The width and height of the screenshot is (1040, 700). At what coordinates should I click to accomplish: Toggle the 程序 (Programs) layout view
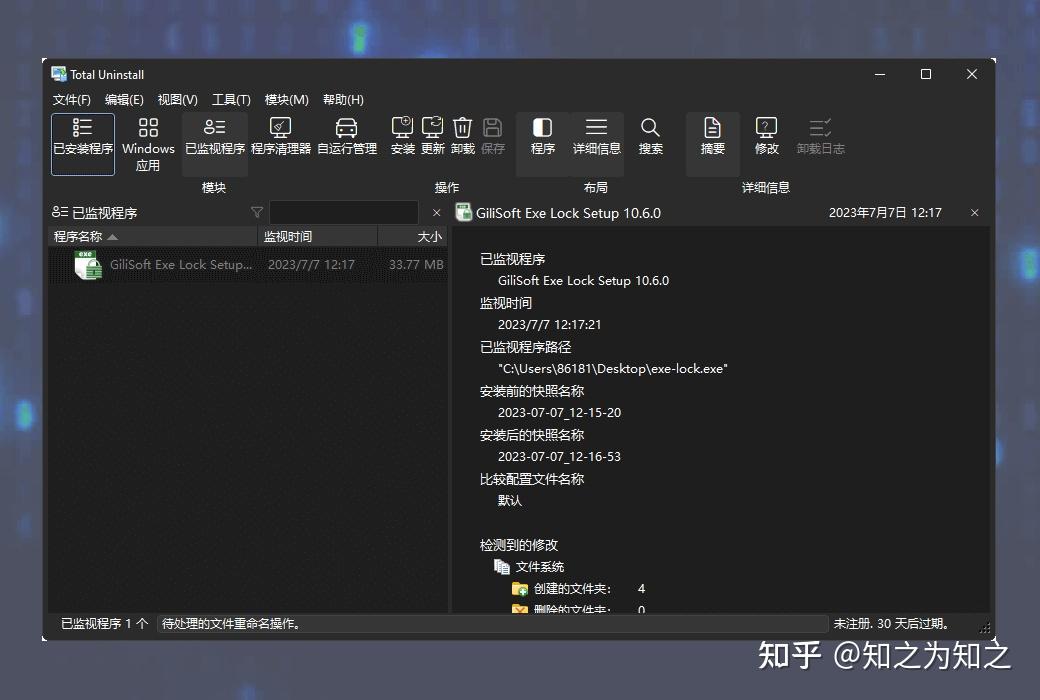click(542, 137)
